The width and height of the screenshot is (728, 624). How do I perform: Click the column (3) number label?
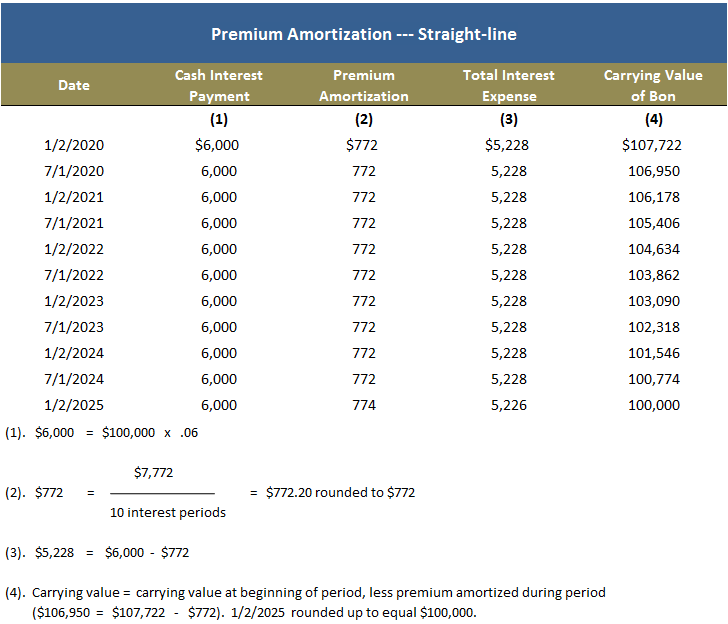click(509, 120)
